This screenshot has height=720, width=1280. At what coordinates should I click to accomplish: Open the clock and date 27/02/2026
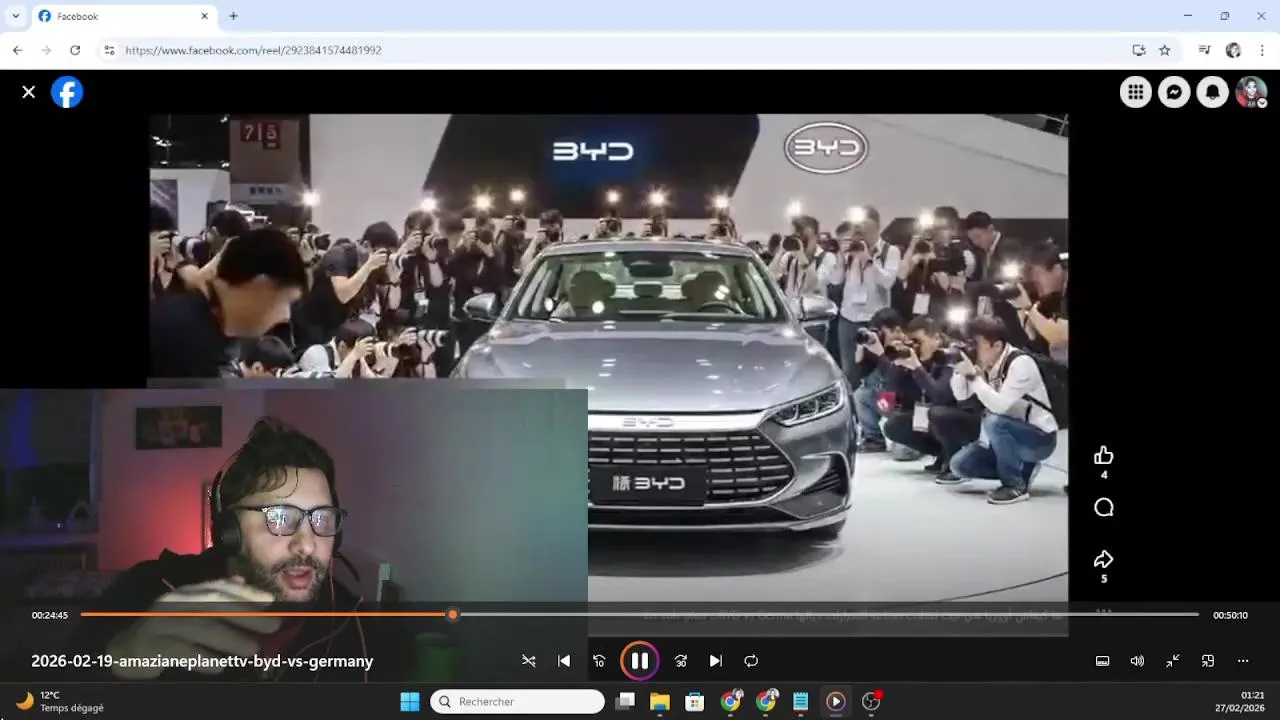[1240, 702]
